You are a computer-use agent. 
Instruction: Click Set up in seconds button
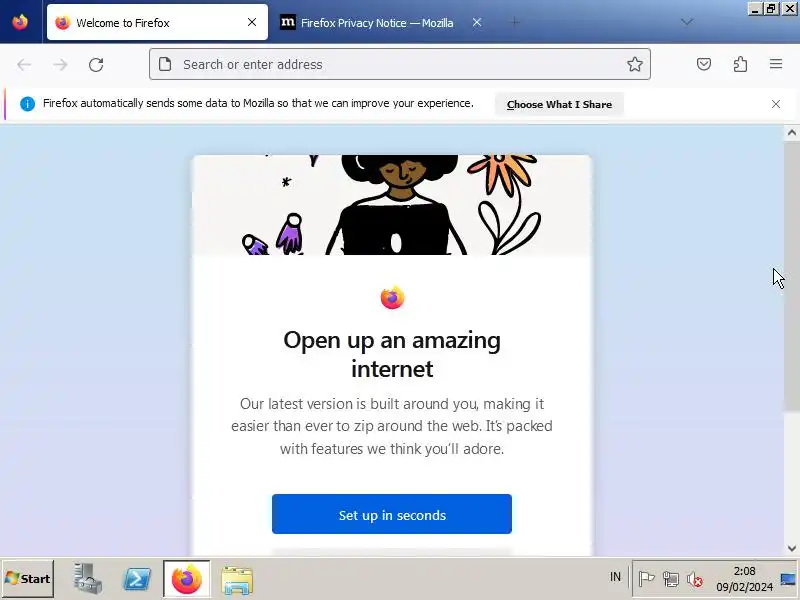(391, 514)
